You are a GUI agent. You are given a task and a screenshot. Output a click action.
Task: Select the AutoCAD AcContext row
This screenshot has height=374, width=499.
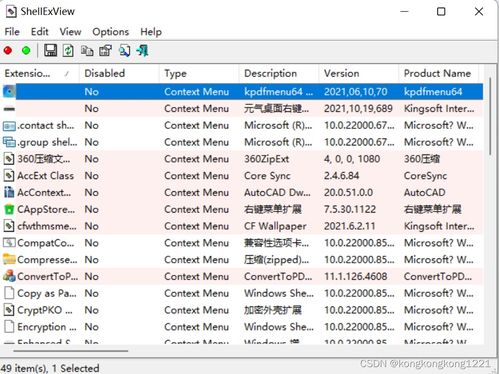pos(243,193)
